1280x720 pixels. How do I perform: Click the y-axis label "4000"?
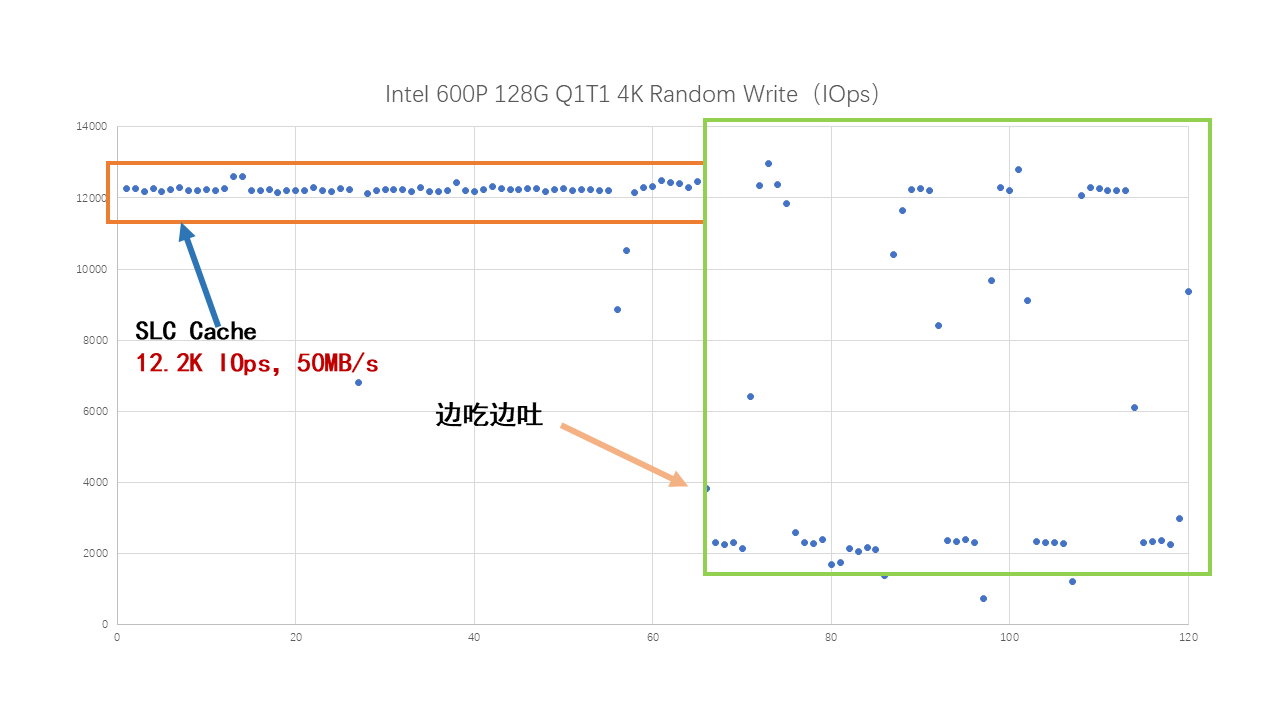coord(94,482)
